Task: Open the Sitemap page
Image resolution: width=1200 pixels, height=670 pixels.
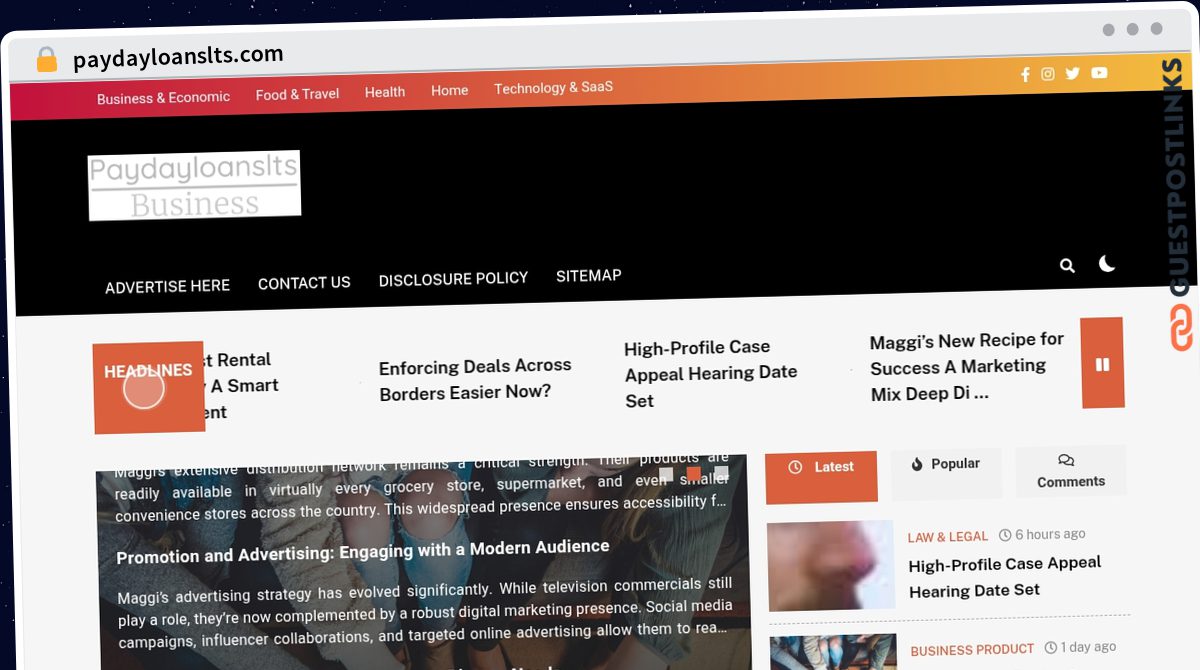Action: [589, 276]
